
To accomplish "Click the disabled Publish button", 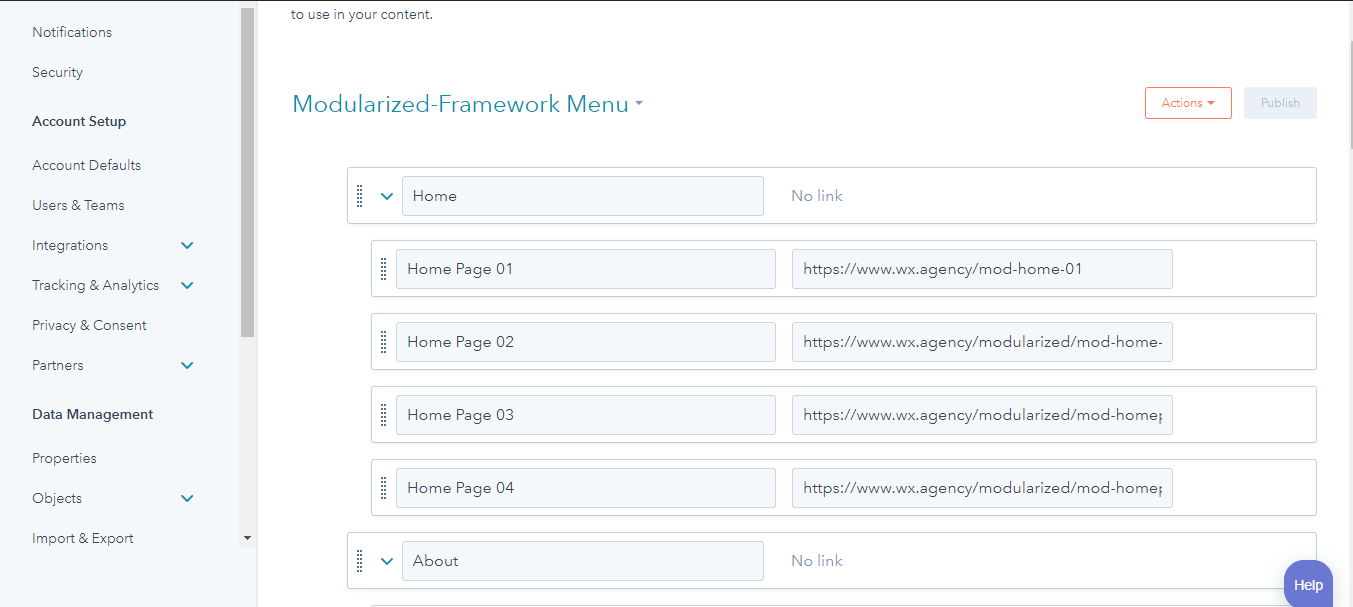I will coord(1280,103).
